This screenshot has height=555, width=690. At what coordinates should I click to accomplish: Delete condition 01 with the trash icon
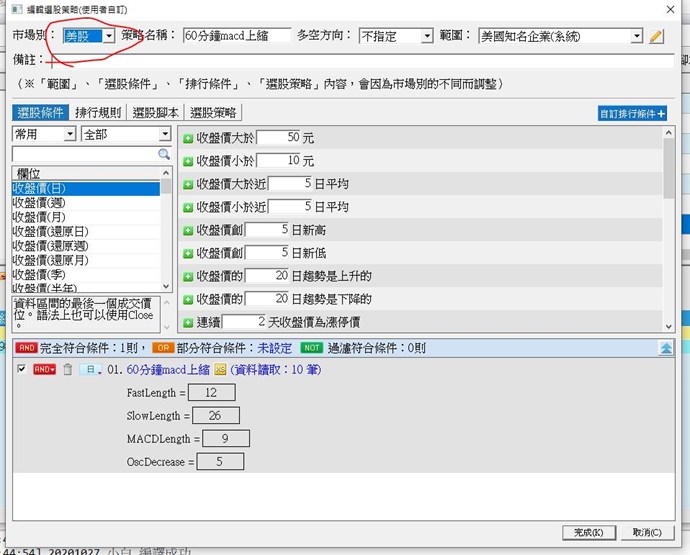tap(68, 370)
